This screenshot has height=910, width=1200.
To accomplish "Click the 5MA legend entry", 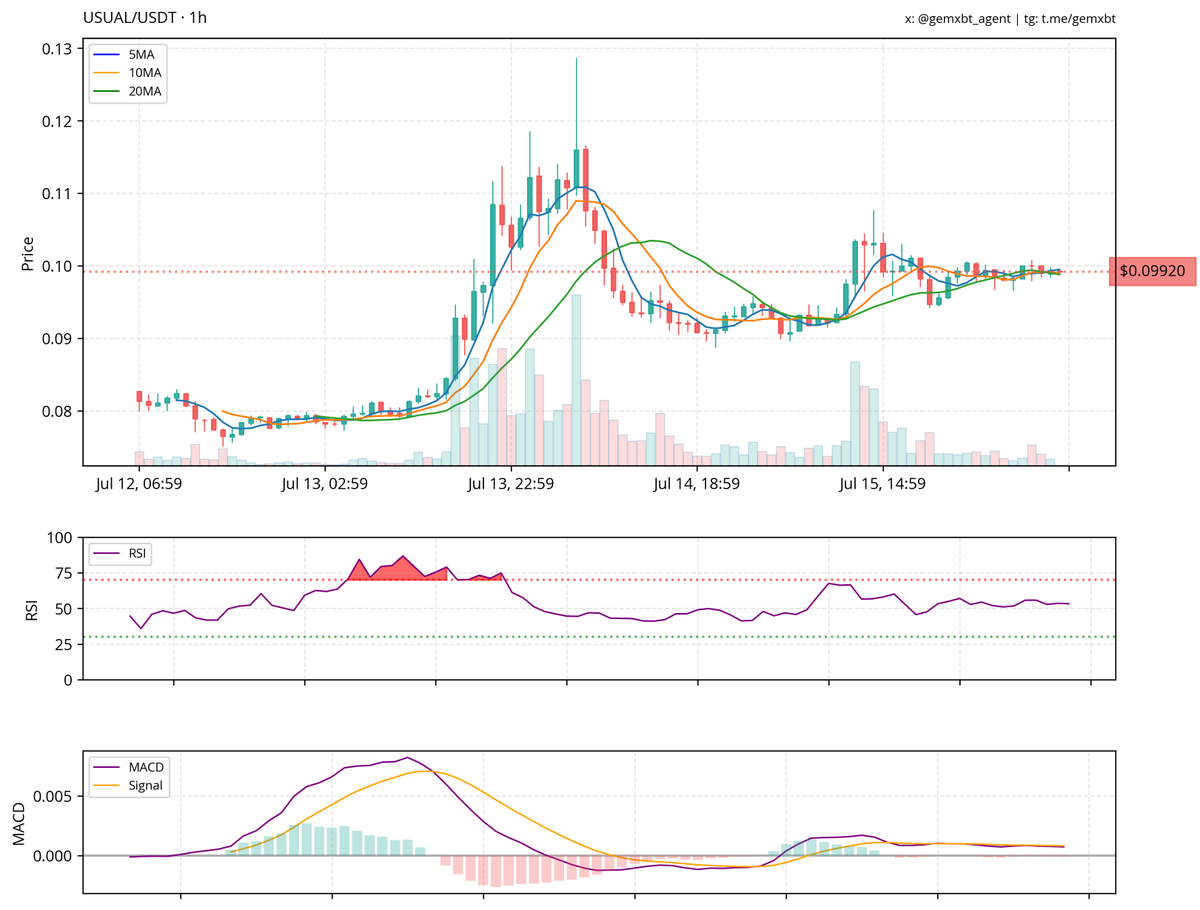I will (x=128, y=56).
